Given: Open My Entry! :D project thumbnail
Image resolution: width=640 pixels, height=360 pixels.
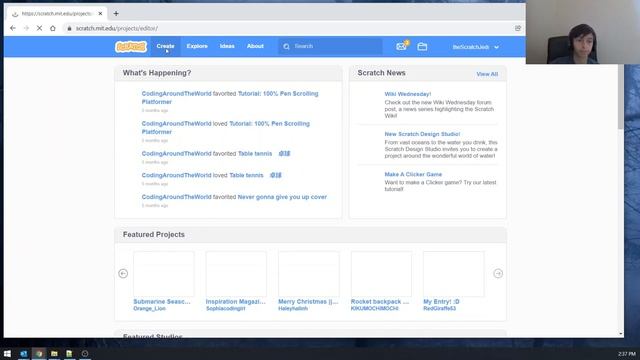Looking at the screenshot, I should point(453,274).
